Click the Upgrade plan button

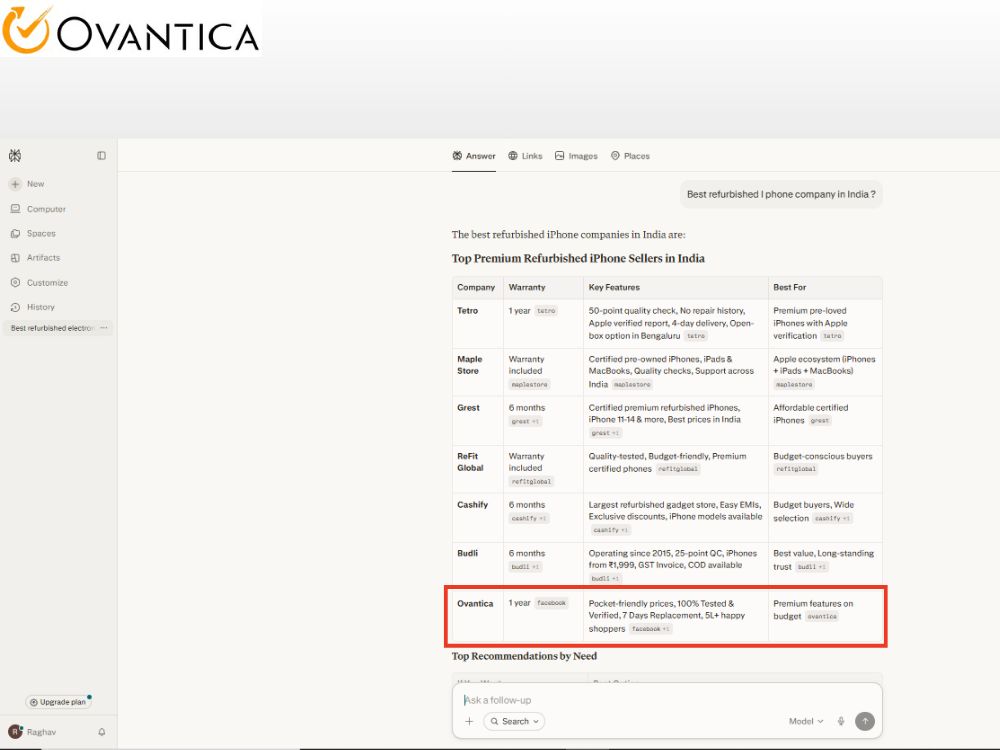coord(58,702)
